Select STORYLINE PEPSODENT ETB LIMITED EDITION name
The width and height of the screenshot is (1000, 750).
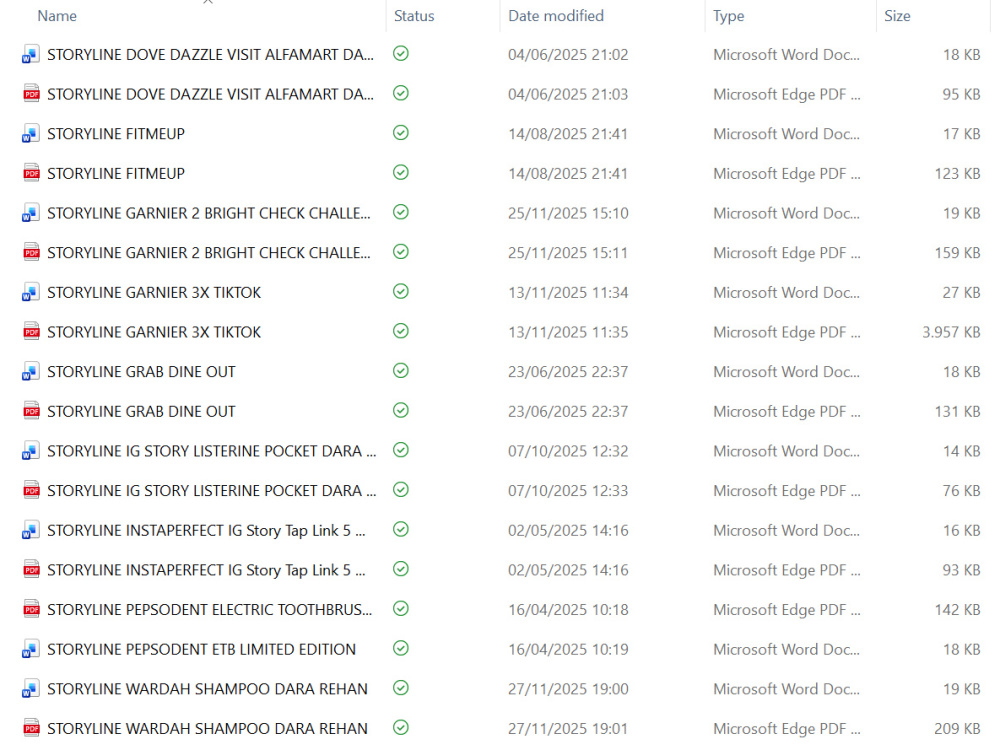(x=202, y=650)
